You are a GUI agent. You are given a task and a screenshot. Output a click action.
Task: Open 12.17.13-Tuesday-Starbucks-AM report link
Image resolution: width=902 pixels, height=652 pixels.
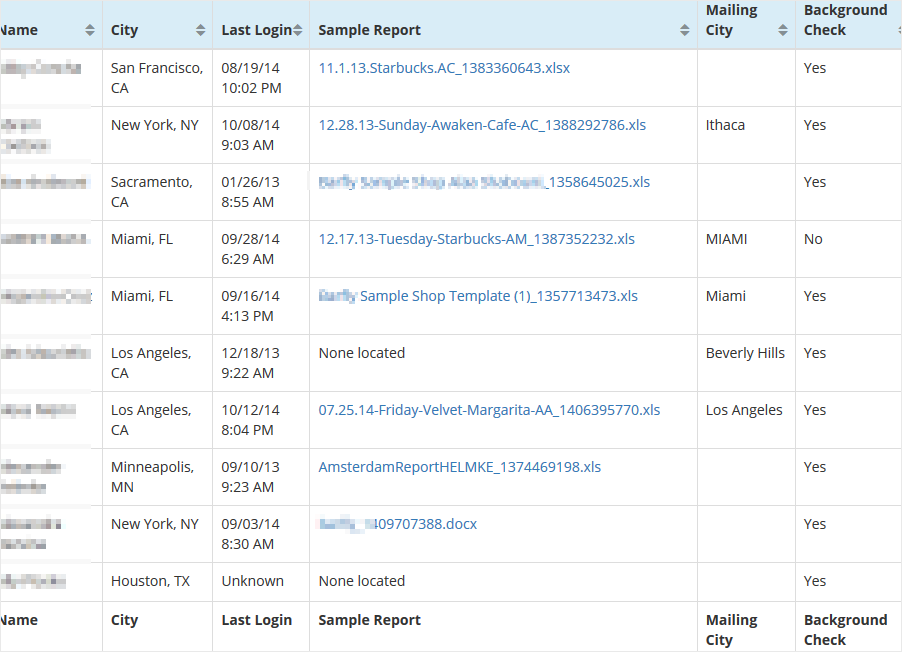[x=476, y=239]
